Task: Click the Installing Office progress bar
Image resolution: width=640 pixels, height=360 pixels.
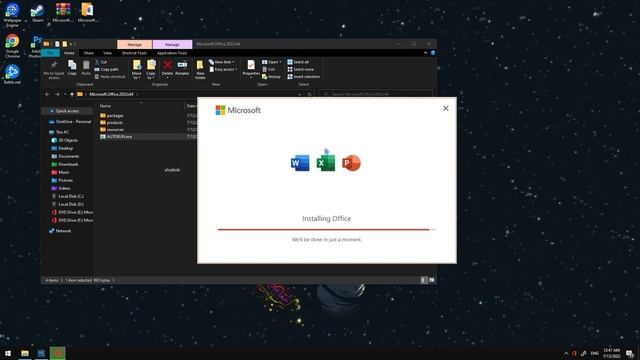Action: pyautogui.click(x=327, y=229)
